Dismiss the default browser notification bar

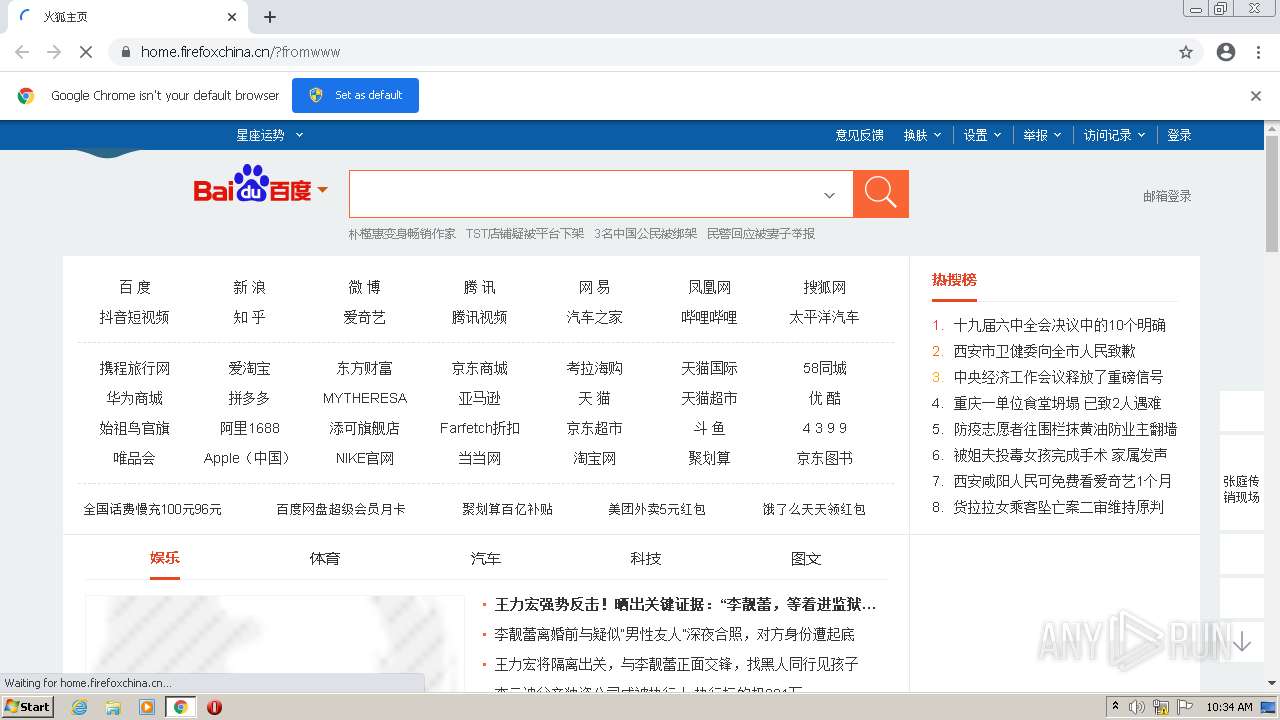pyautogui.click(x=1256, y=96)
